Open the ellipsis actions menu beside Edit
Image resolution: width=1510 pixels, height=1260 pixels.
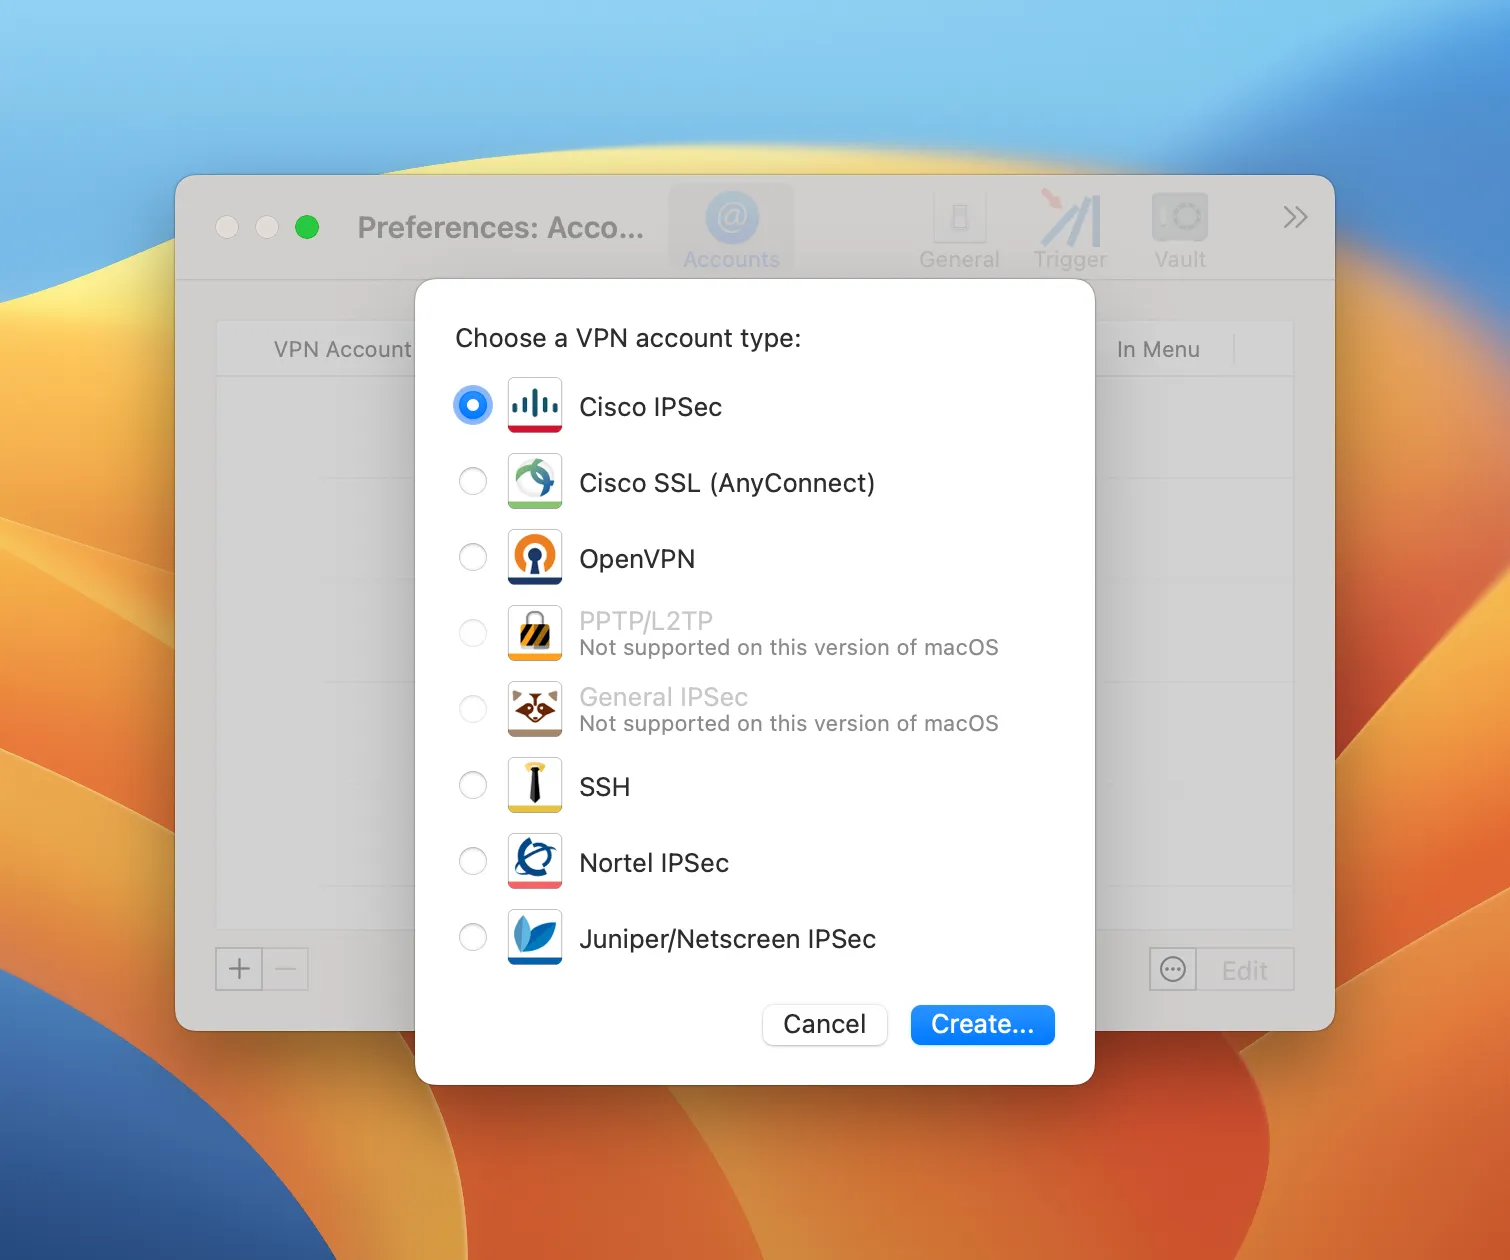(x=1173, y=969)
